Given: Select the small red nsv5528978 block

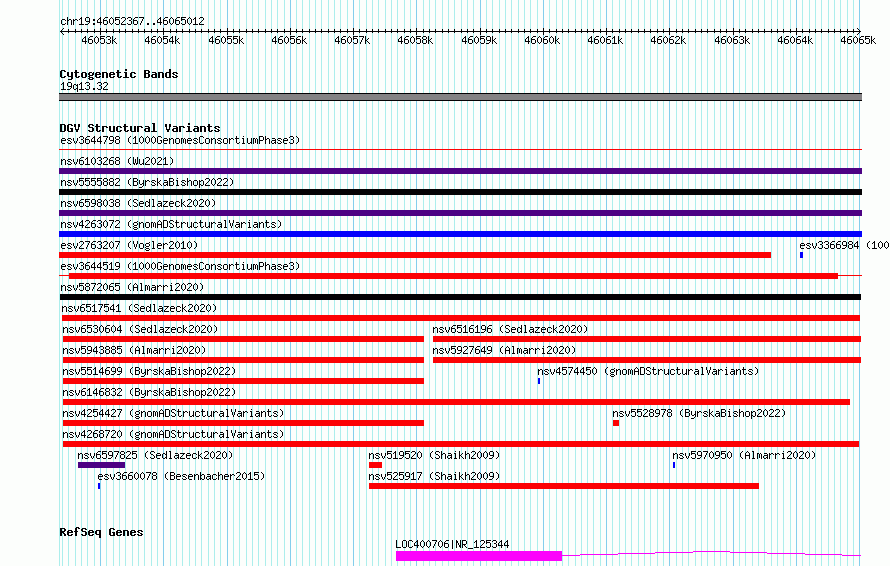Looking at the screenshot, I should (x=616, y=423).
